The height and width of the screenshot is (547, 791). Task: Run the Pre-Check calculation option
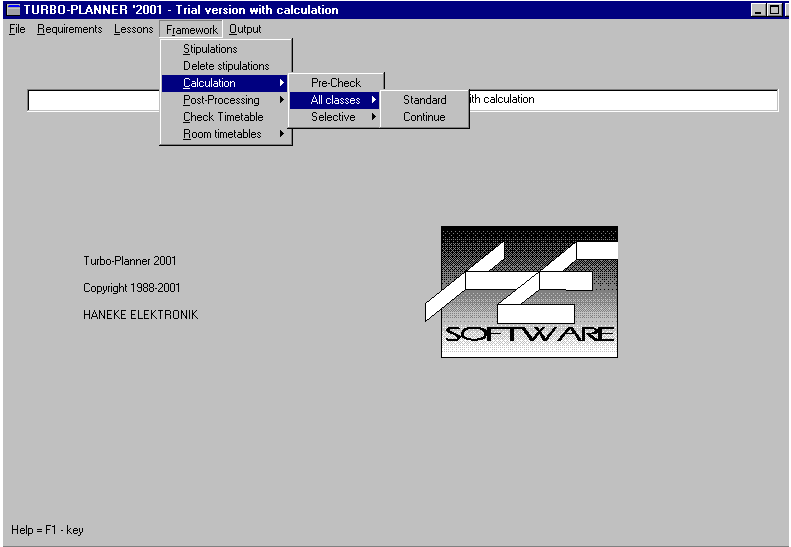click(x=336, y=83)
